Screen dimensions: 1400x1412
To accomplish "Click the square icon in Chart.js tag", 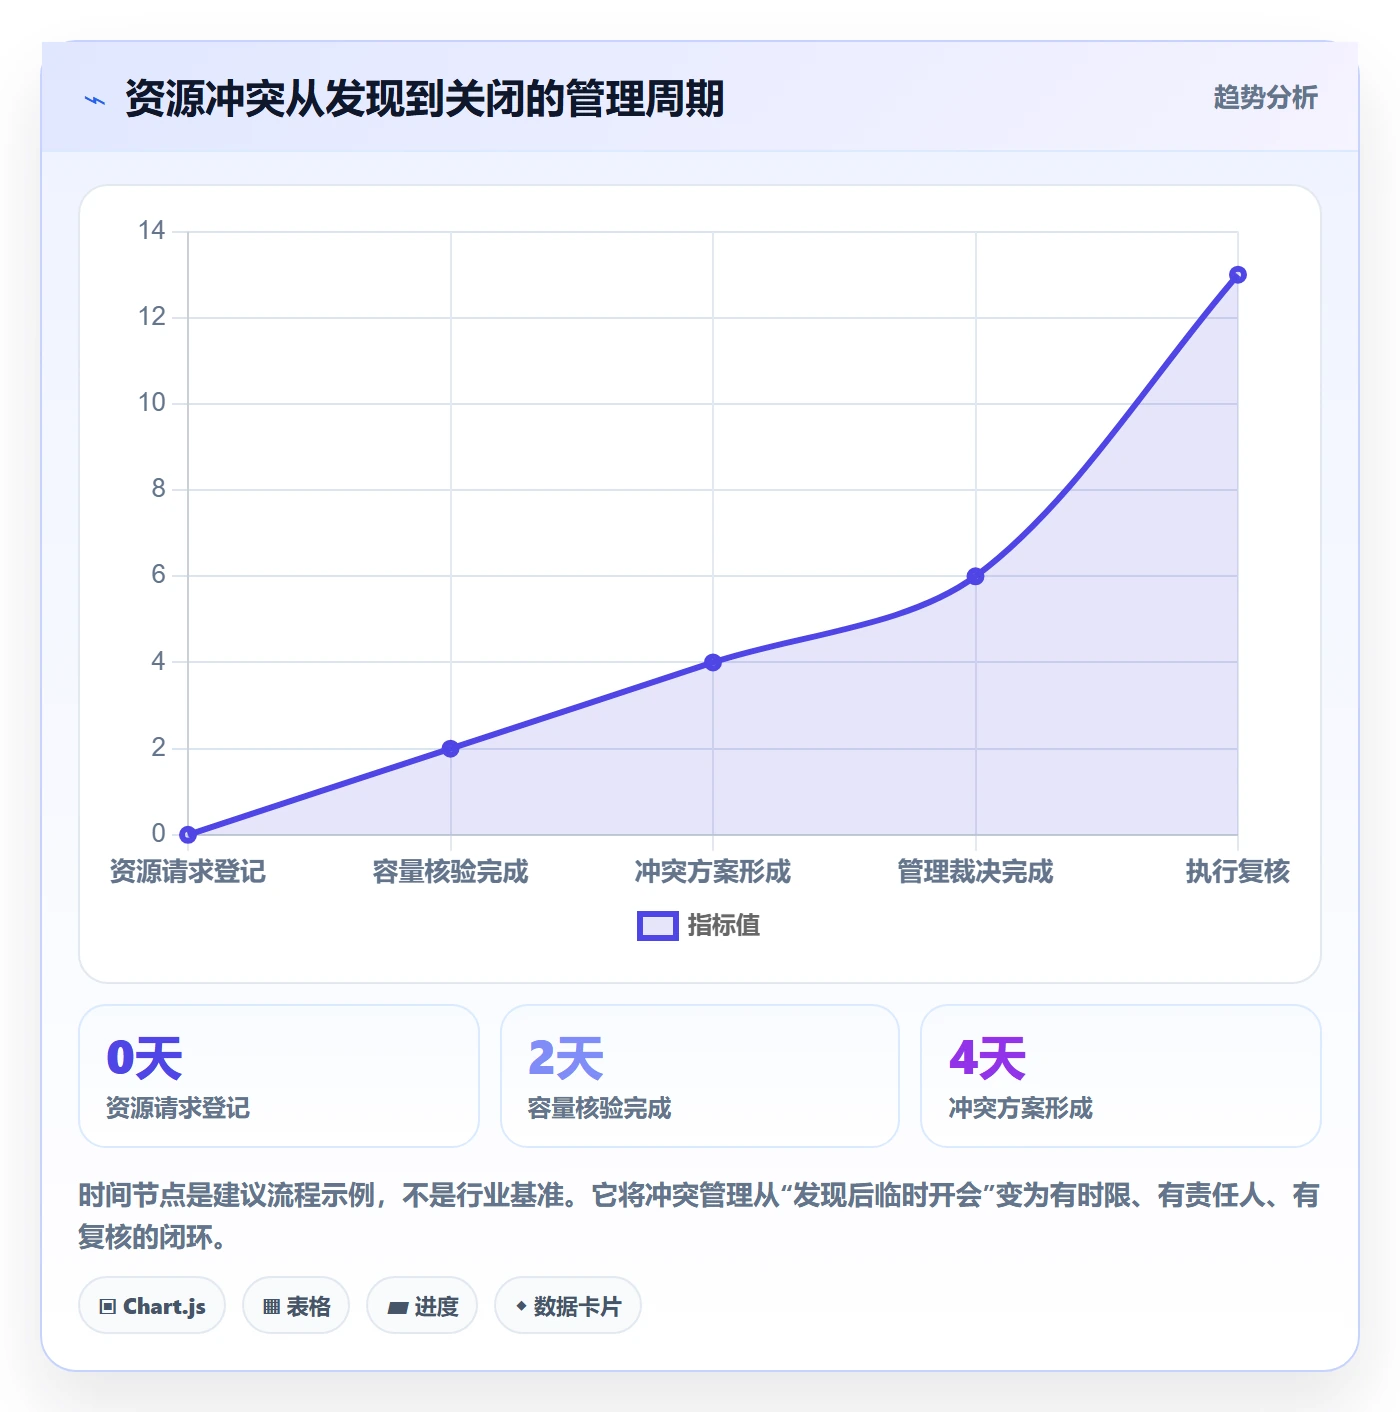I will [x=108, y=1306].
